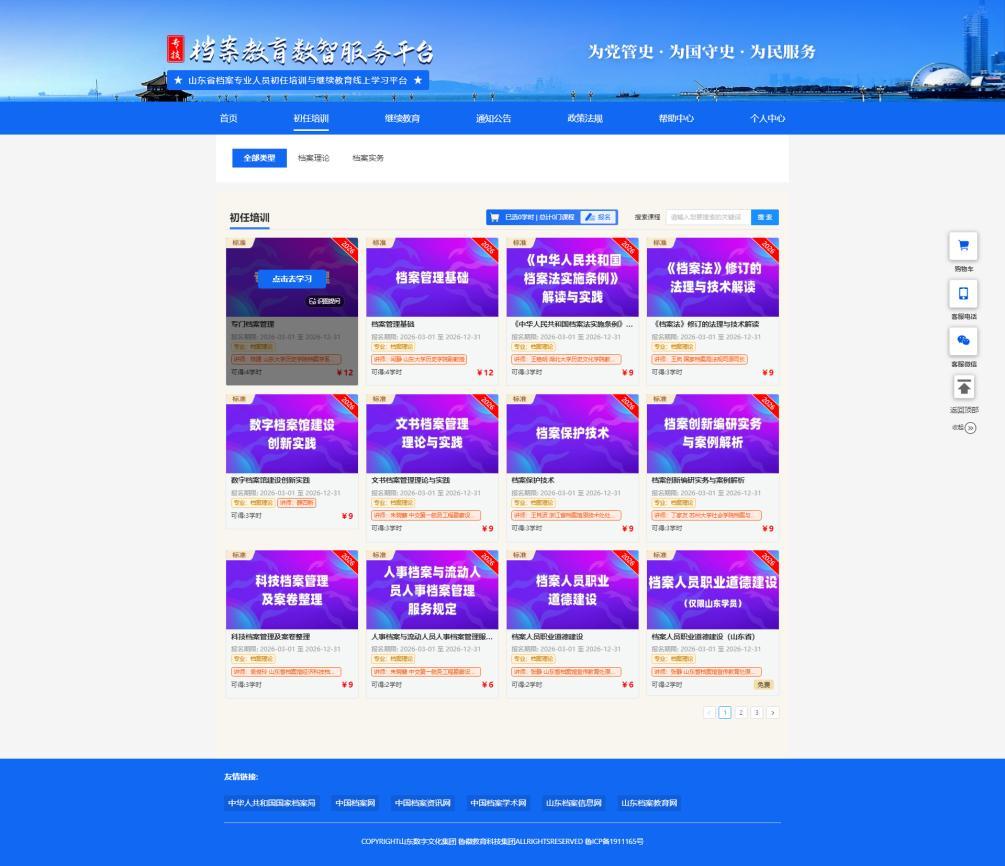Open the 档案保护技术 course thumbnail

tap(572, 434)
